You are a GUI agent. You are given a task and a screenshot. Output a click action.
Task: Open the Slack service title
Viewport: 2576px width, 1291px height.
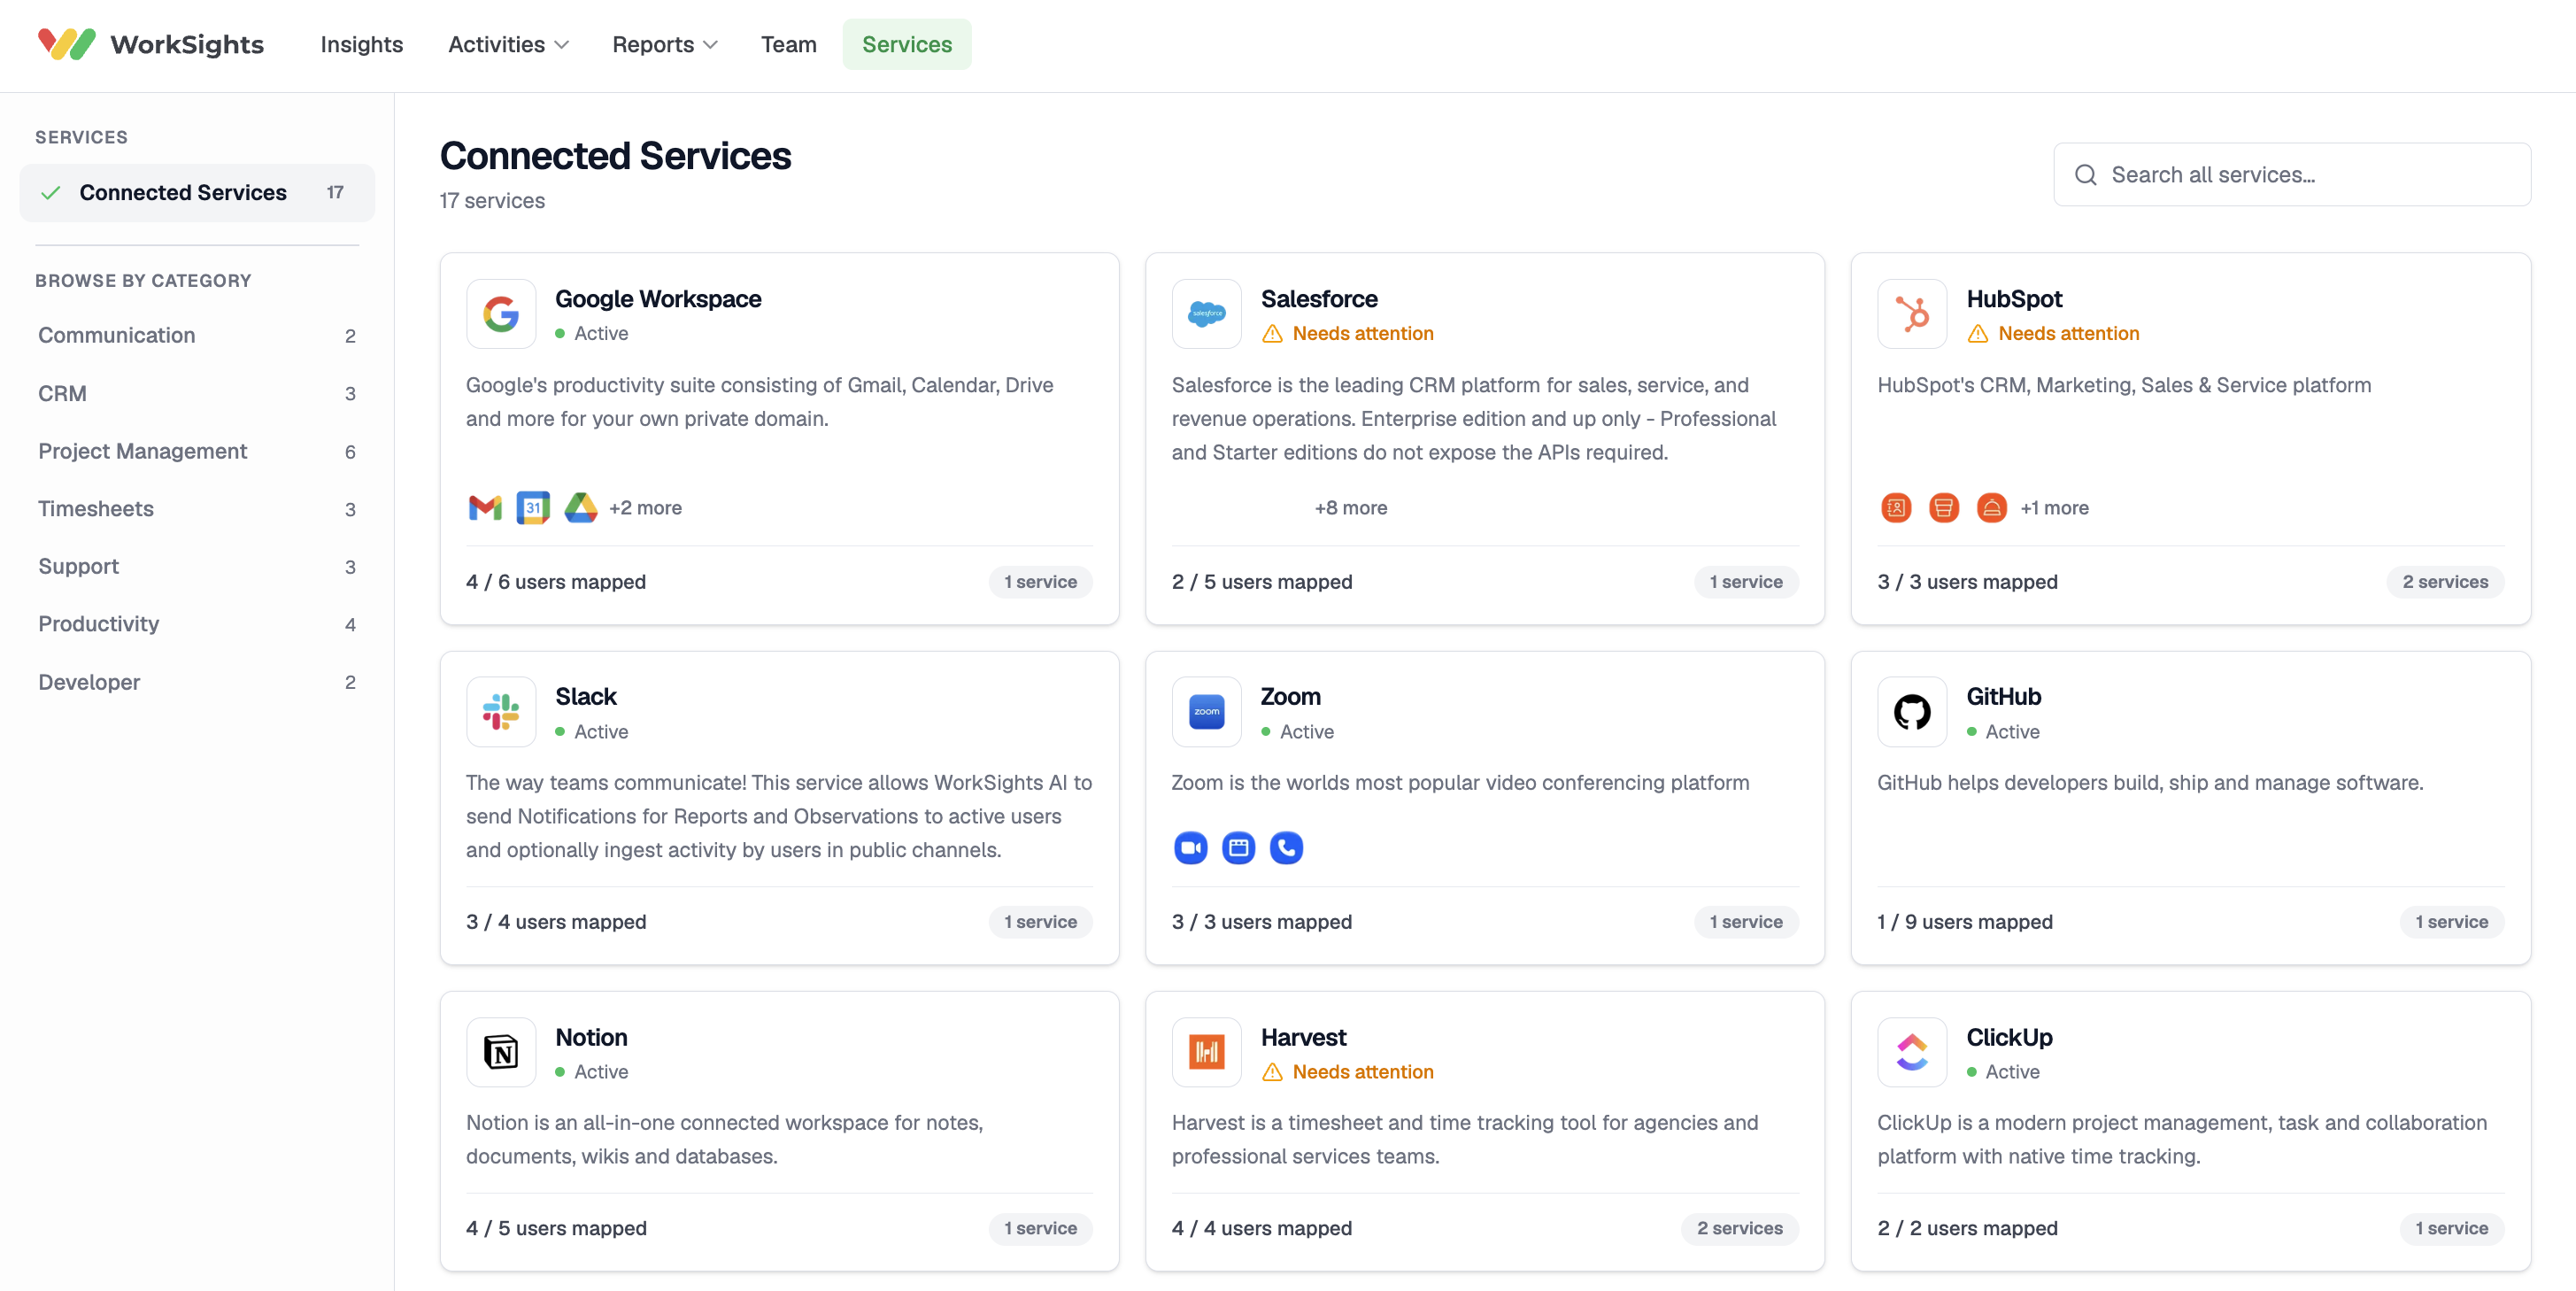pyautogui.click(x=586, y=696)
